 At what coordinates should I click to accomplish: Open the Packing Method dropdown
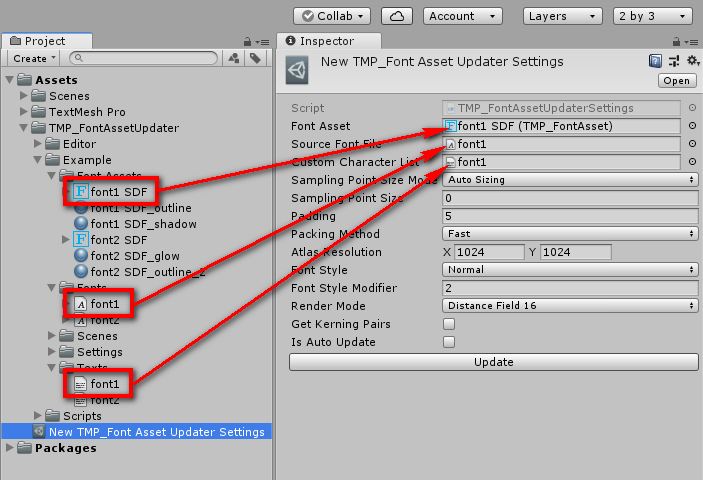tap(570, 234)
